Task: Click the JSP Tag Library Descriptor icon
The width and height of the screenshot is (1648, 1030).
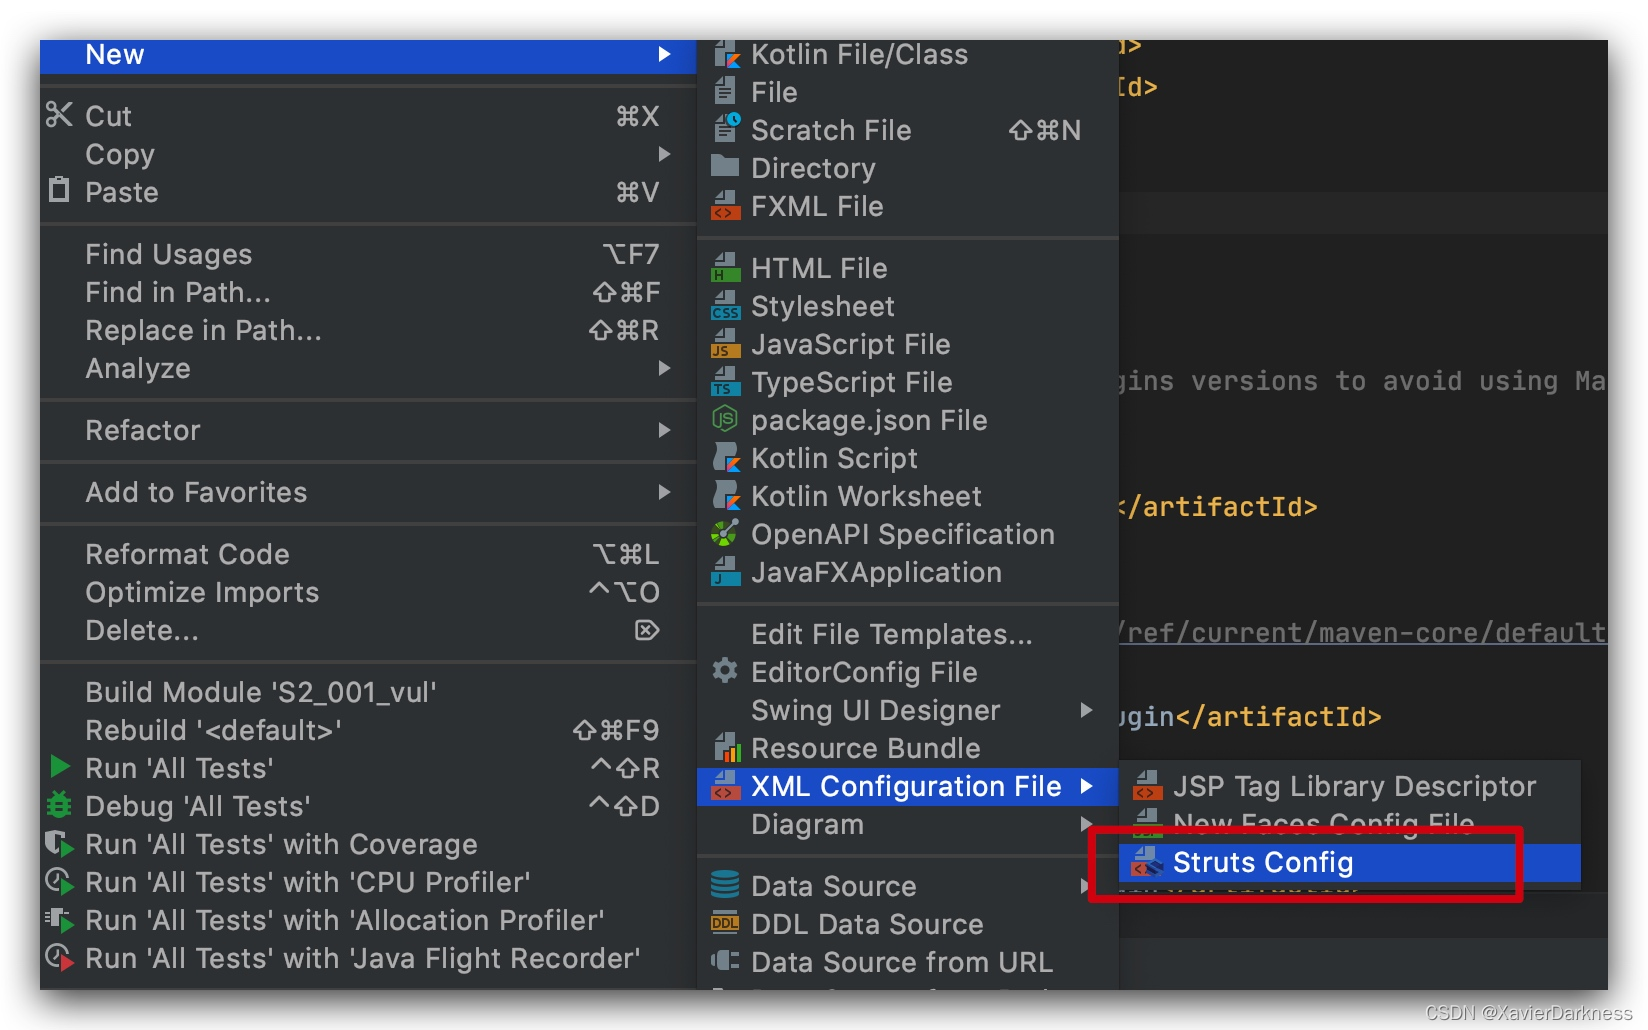Action: (1147, 786)
